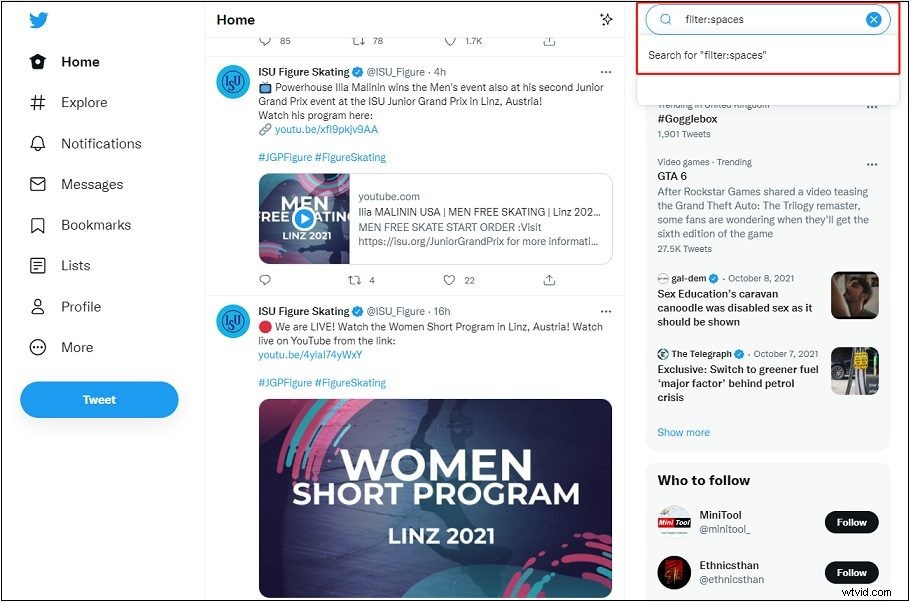Viewport: 911px width, 602px height.
Task: Clear the search with the X icon
Action: point(873,19)
